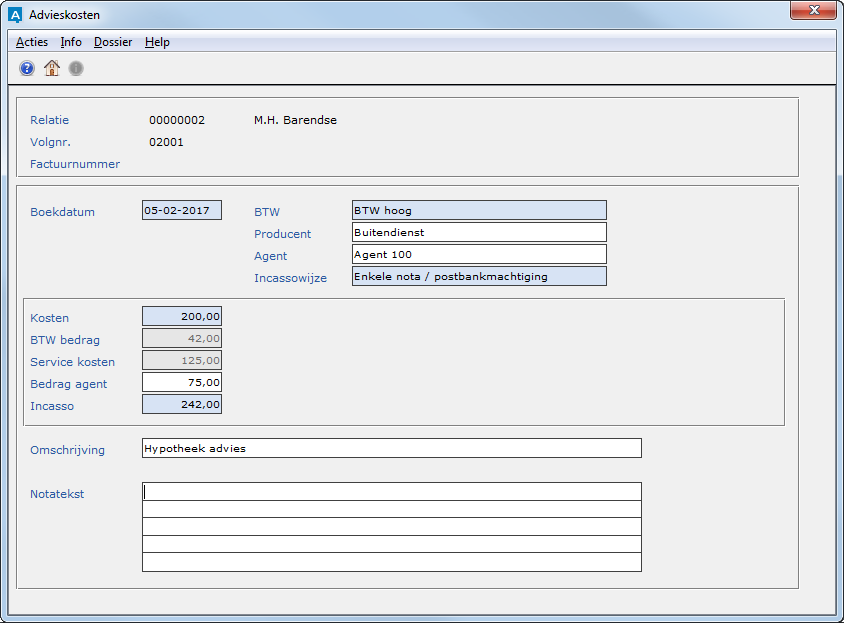The image size is (844, 623).
Task: Click the Agent field containing Agent 100
Action: tap(479, 254)
